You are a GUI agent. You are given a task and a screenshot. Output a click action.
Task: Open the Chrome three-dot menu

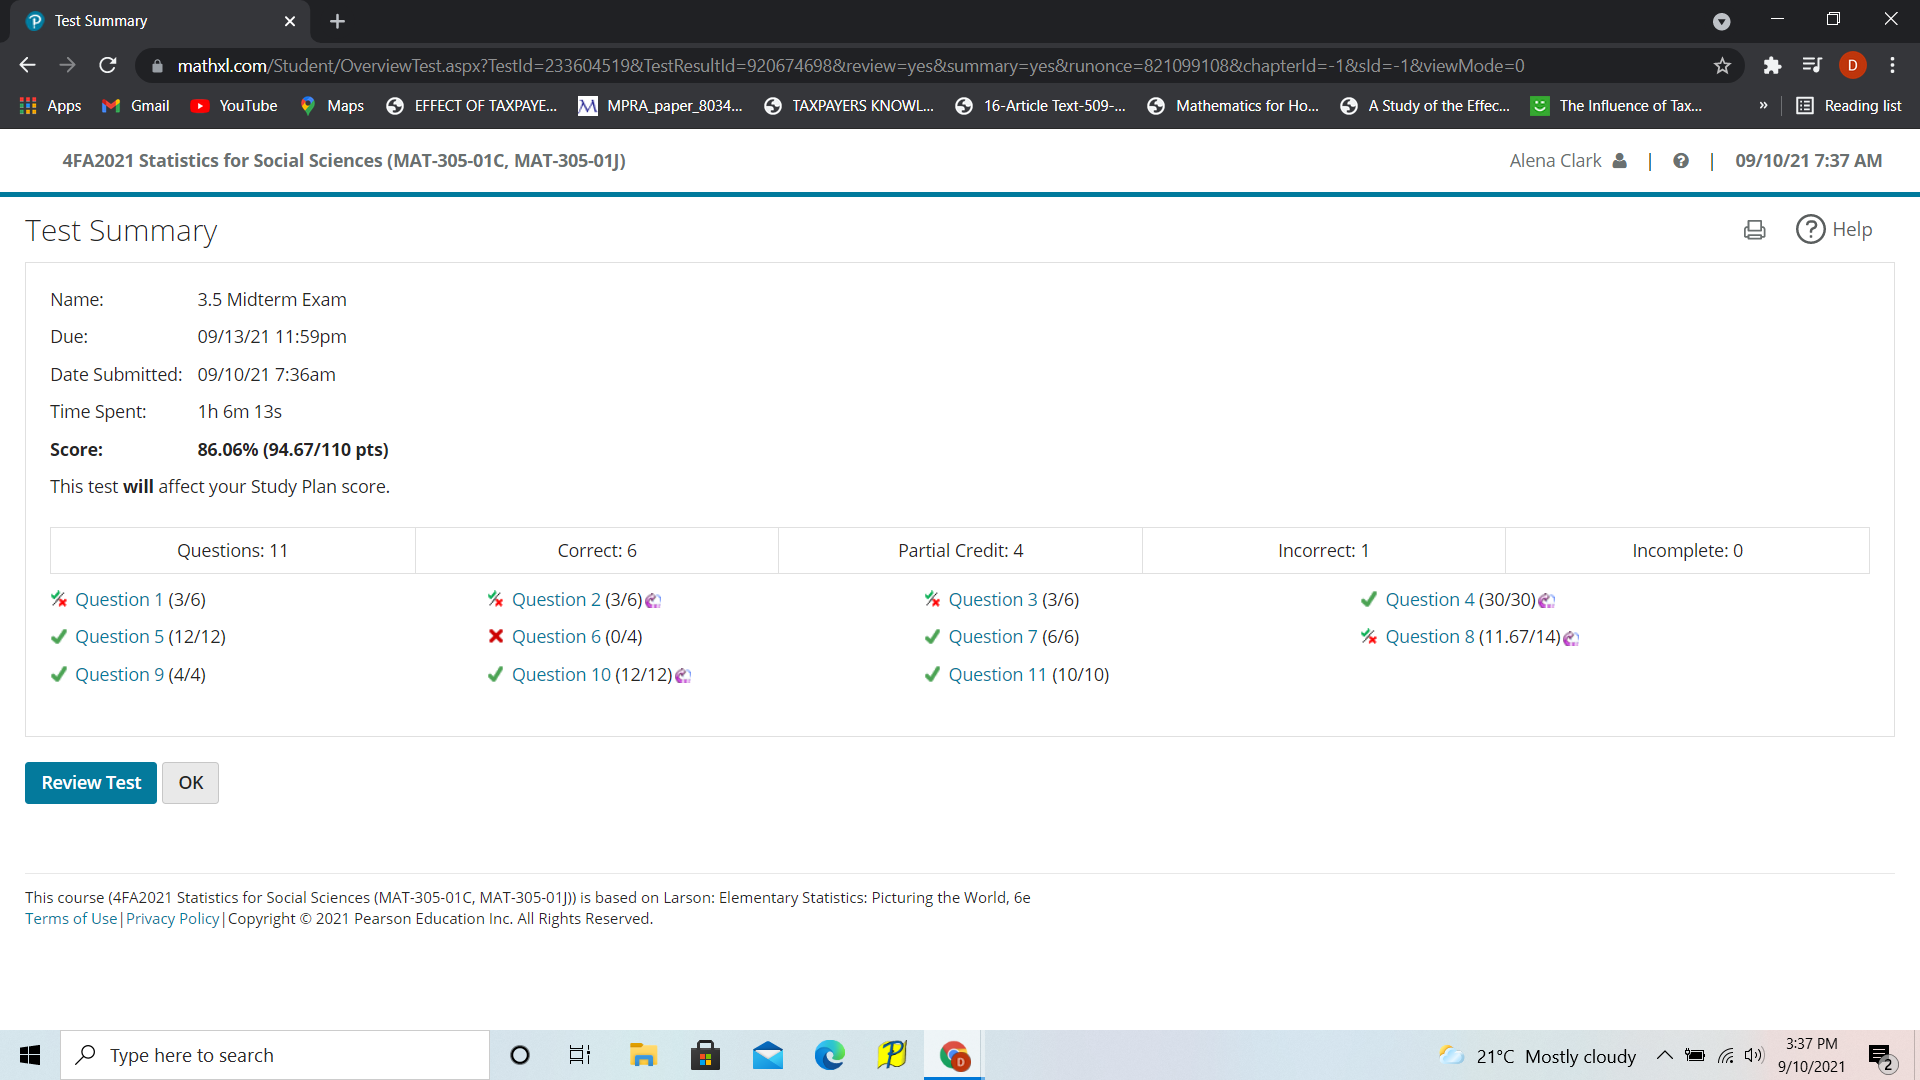point(1892,66)
